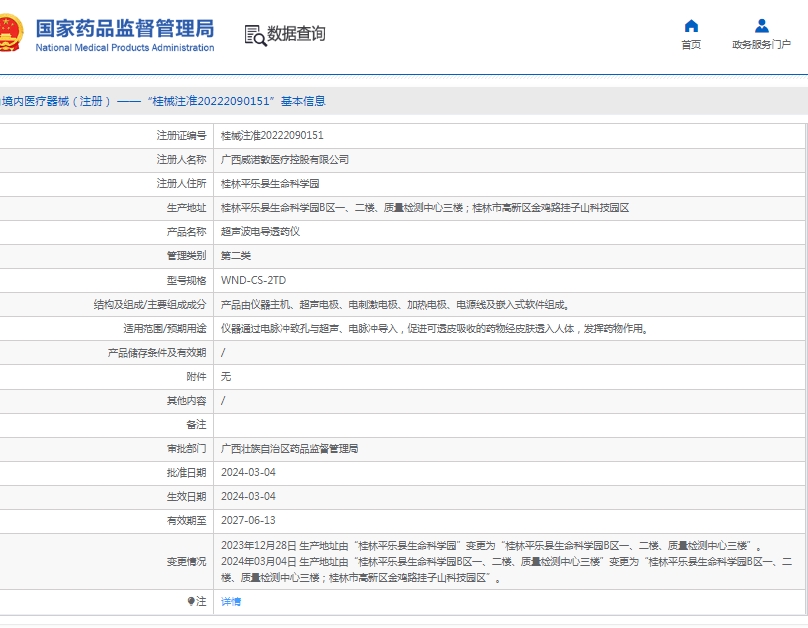
Task: Click 国家药品监督管理局 title
Action: click(125, 28)
